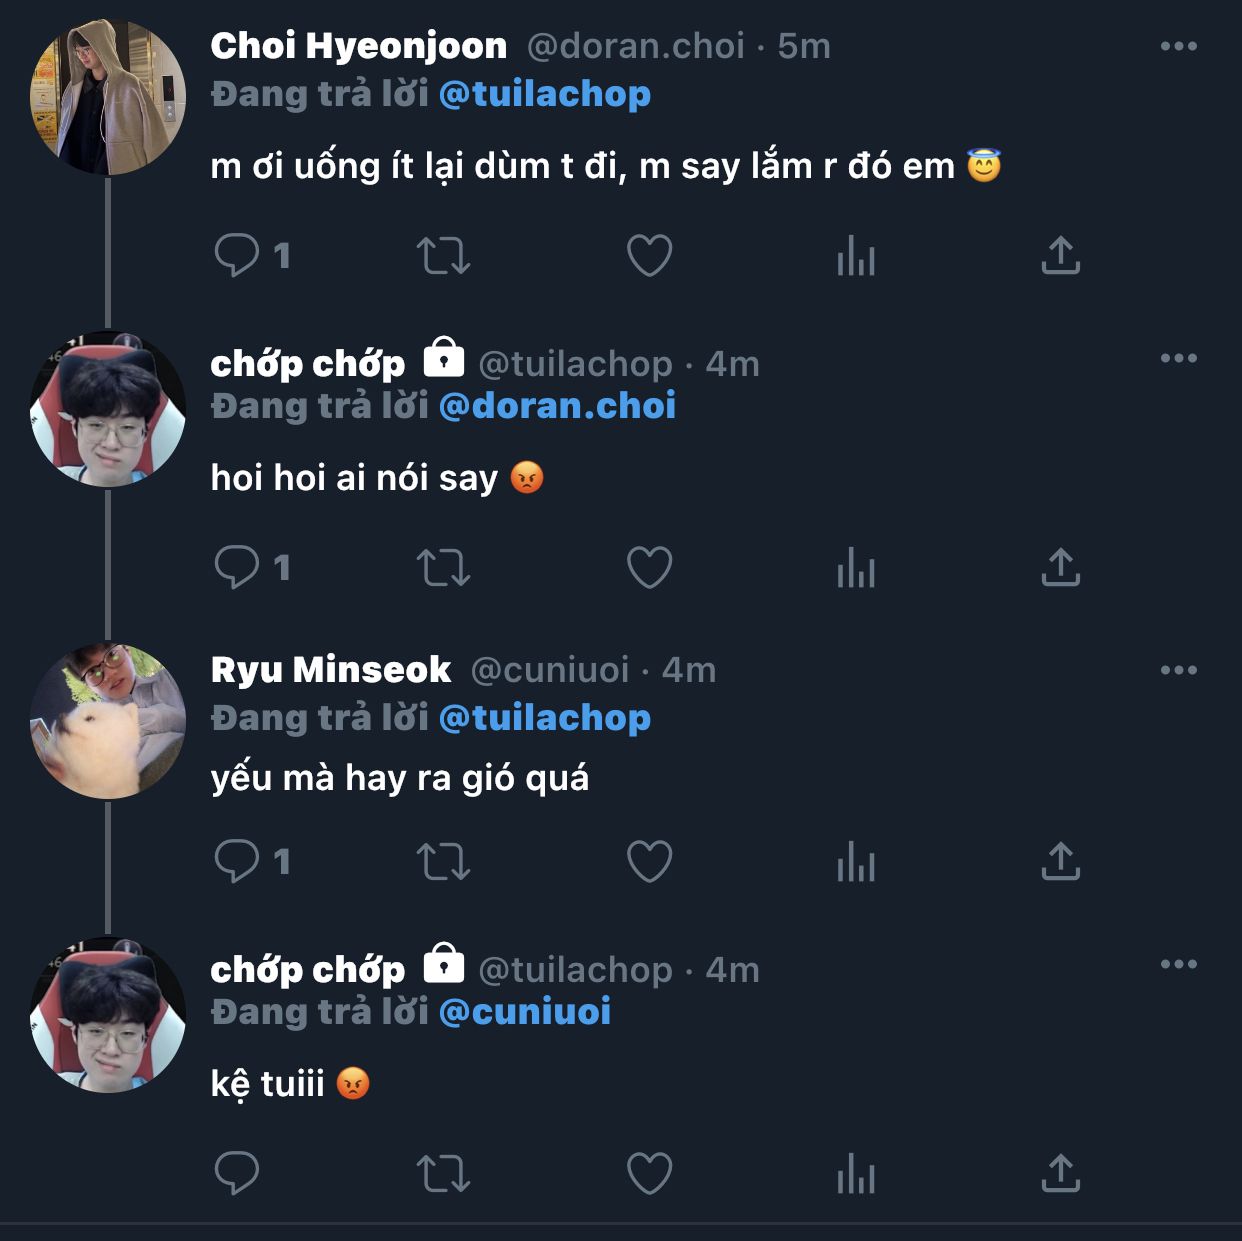Open Ryu Minseok's profile name
This screenshot has width=1242, height=1241.
[331, 670]
